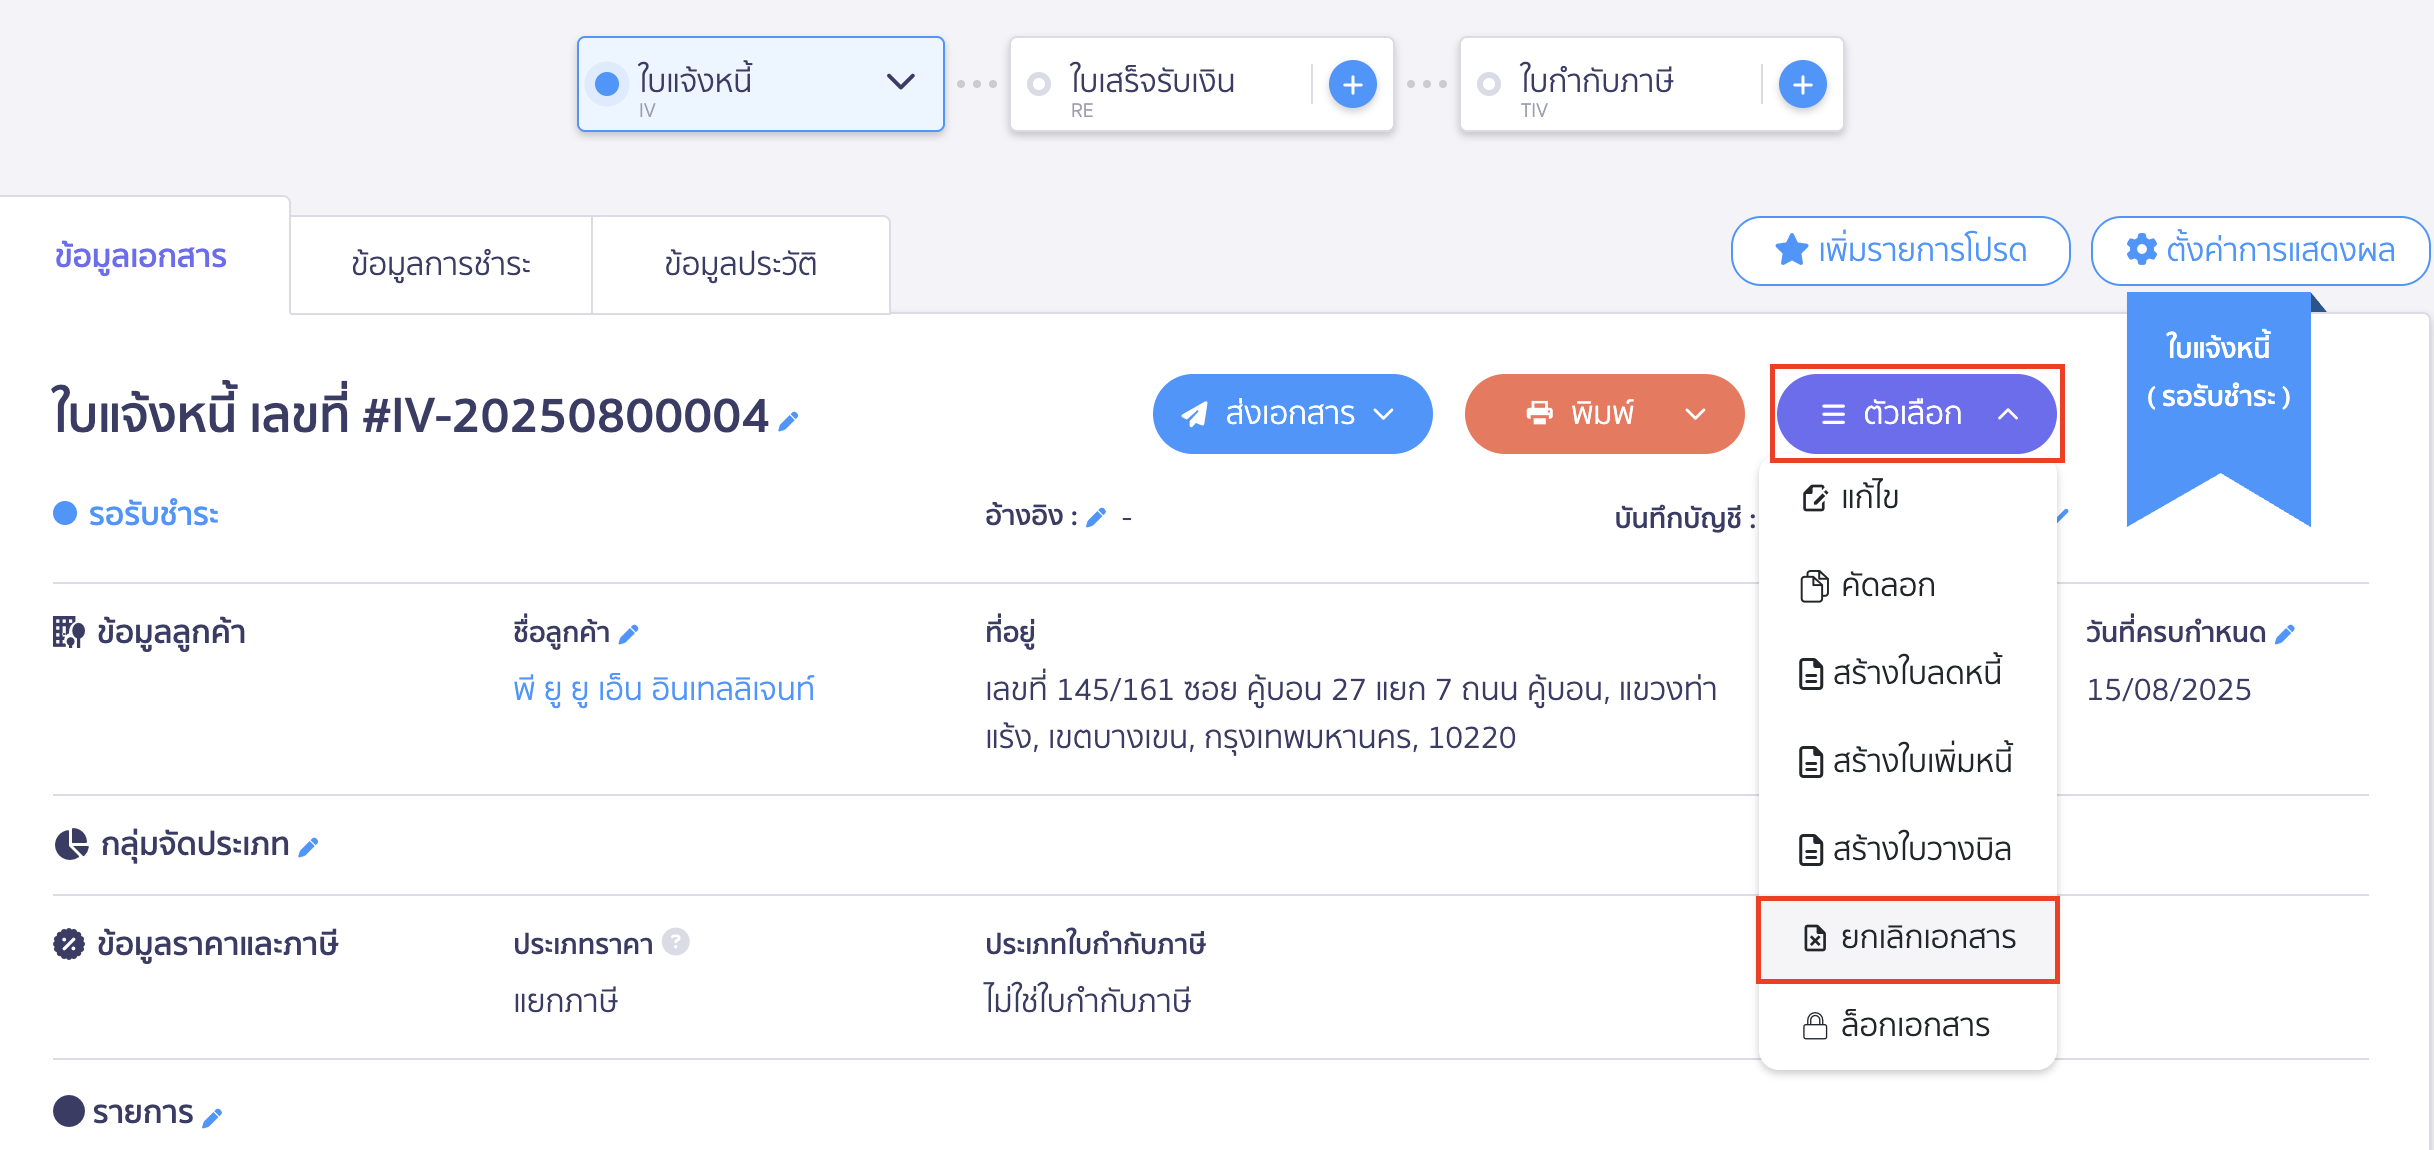Screen dimensions: 2434x1150
Task: Open the พิมพ์ dropdown arrow
Action: (x=1695, y=414)
